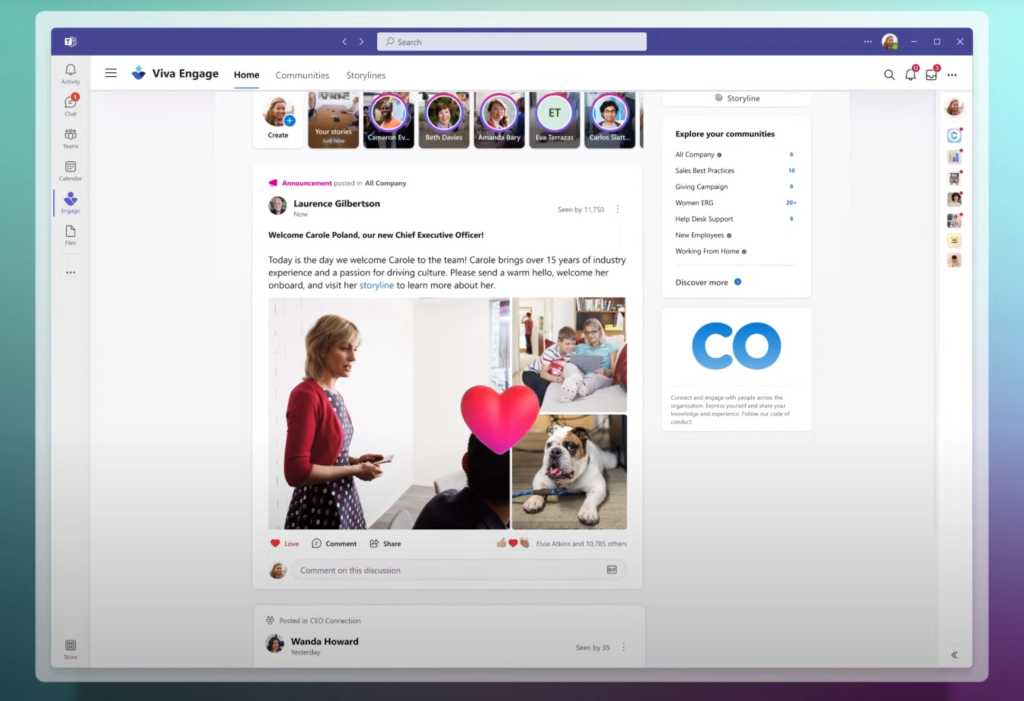Click the Viva Engage search magnifier icon
Screen dimensions: 1024x701
(x=889, y=75)
